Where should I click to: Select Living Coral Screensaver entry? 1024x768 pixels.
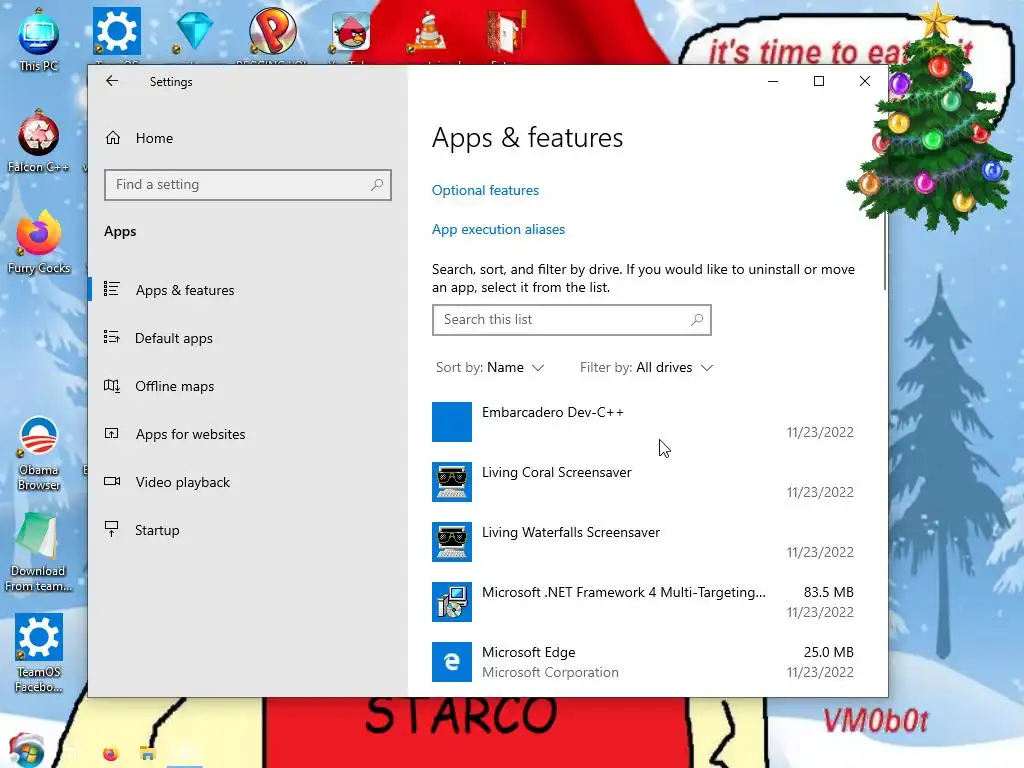pyautogui.click(x=643, y=482)
